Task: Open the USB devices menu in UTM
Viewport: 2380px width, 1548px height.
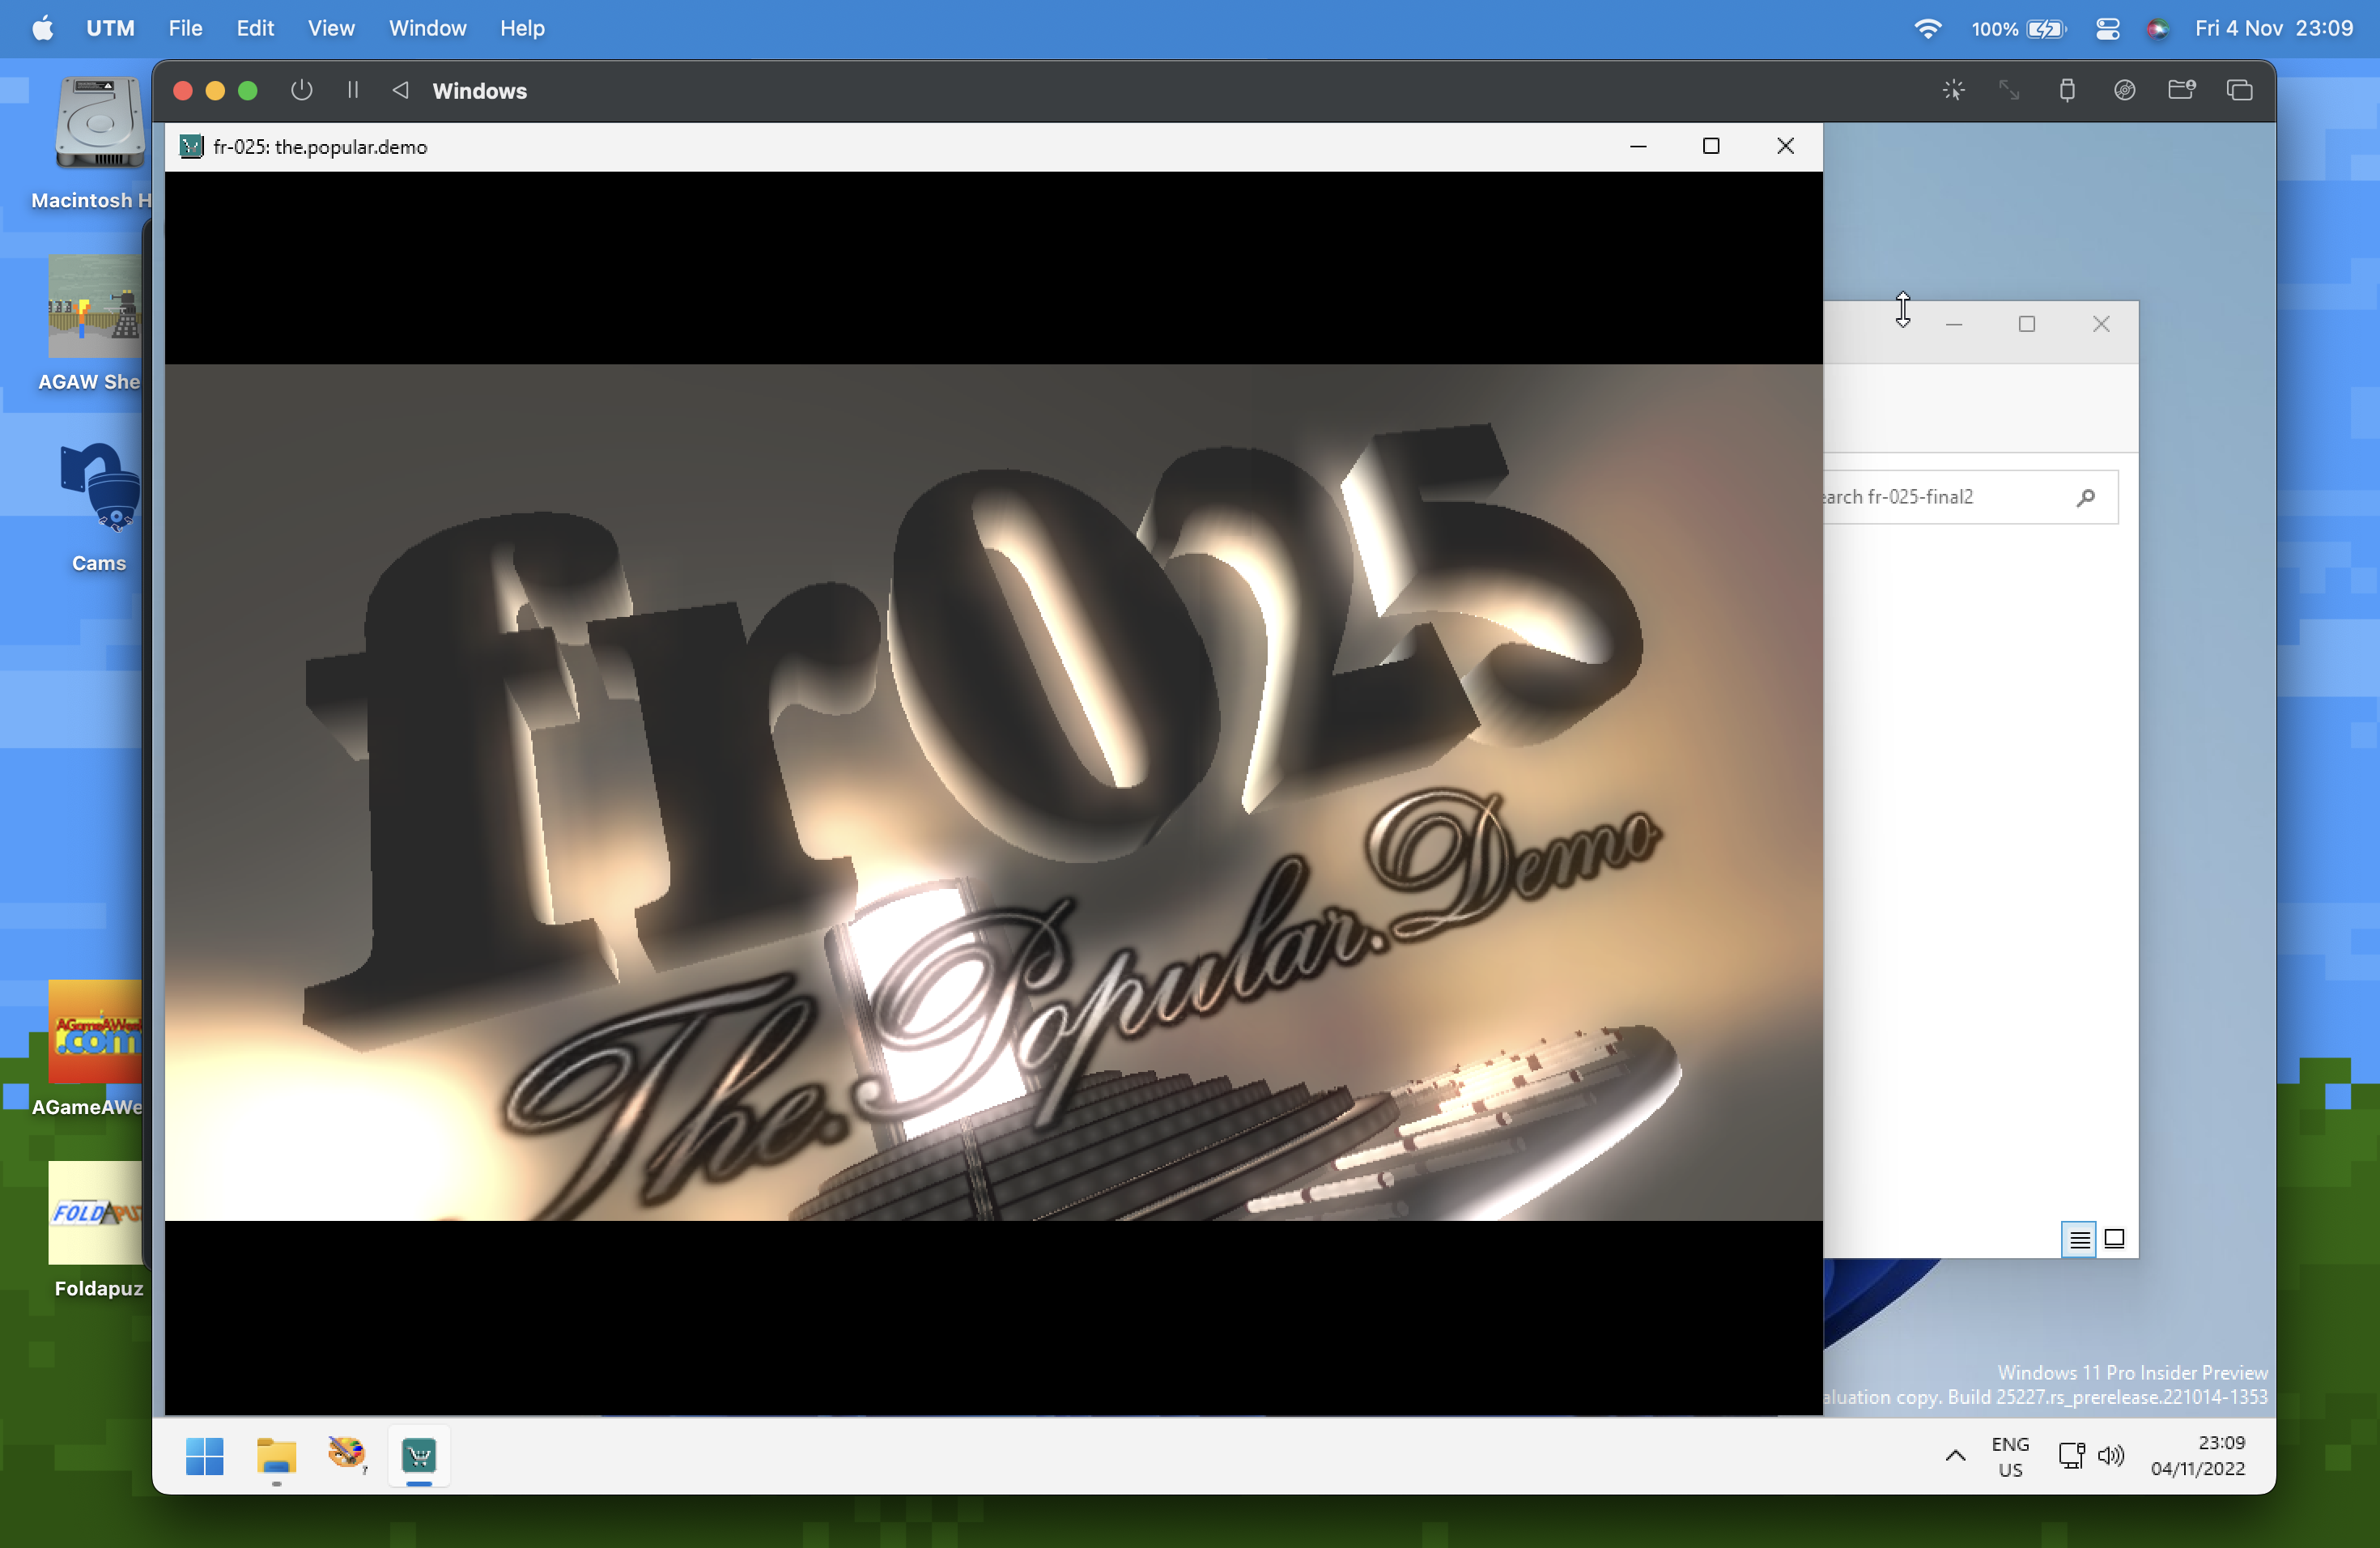Action: tap(2067, 90)
